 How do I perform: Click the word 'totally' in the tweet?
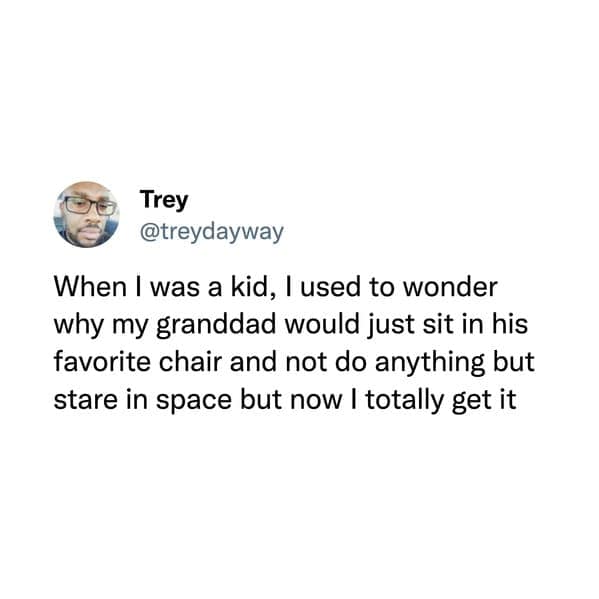click(x=405, y=401)
